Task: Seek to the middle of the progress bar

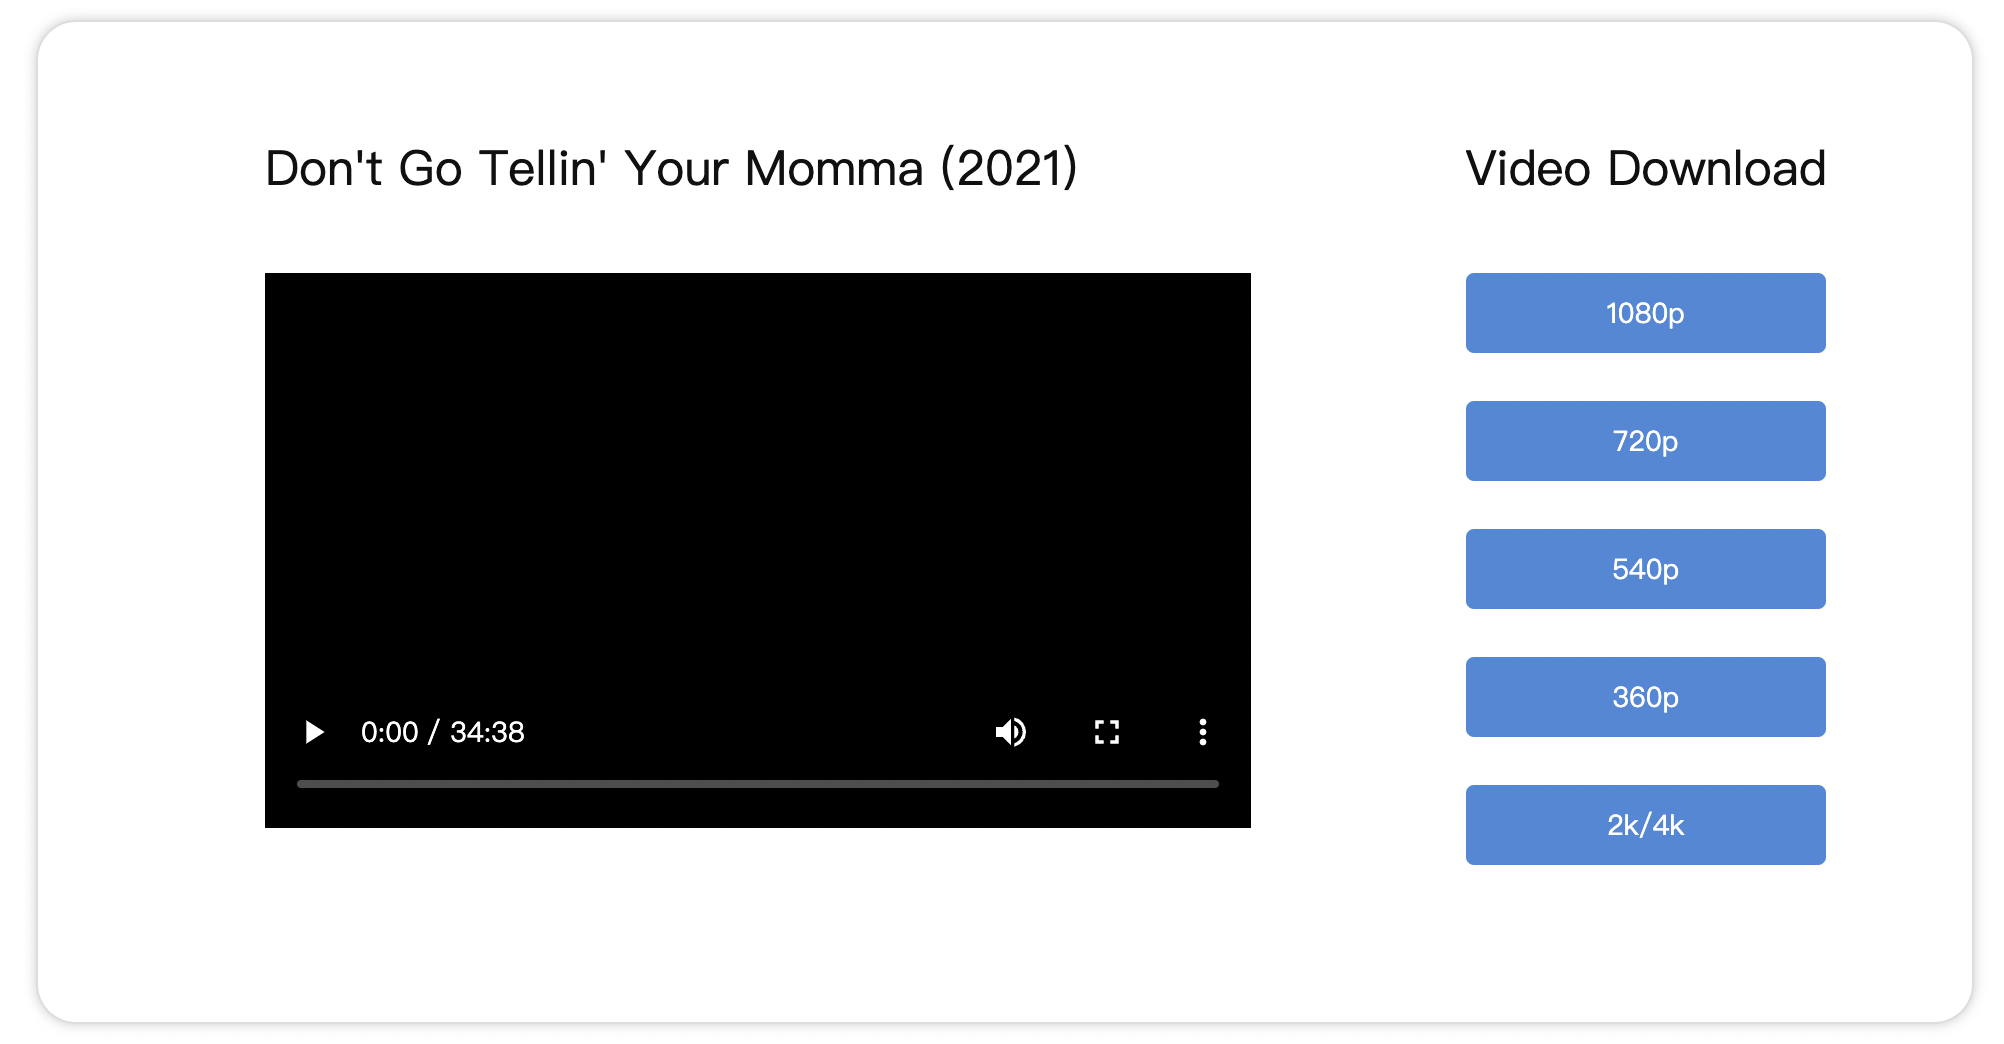Action: pyautogui.click(x=758, y=784)
